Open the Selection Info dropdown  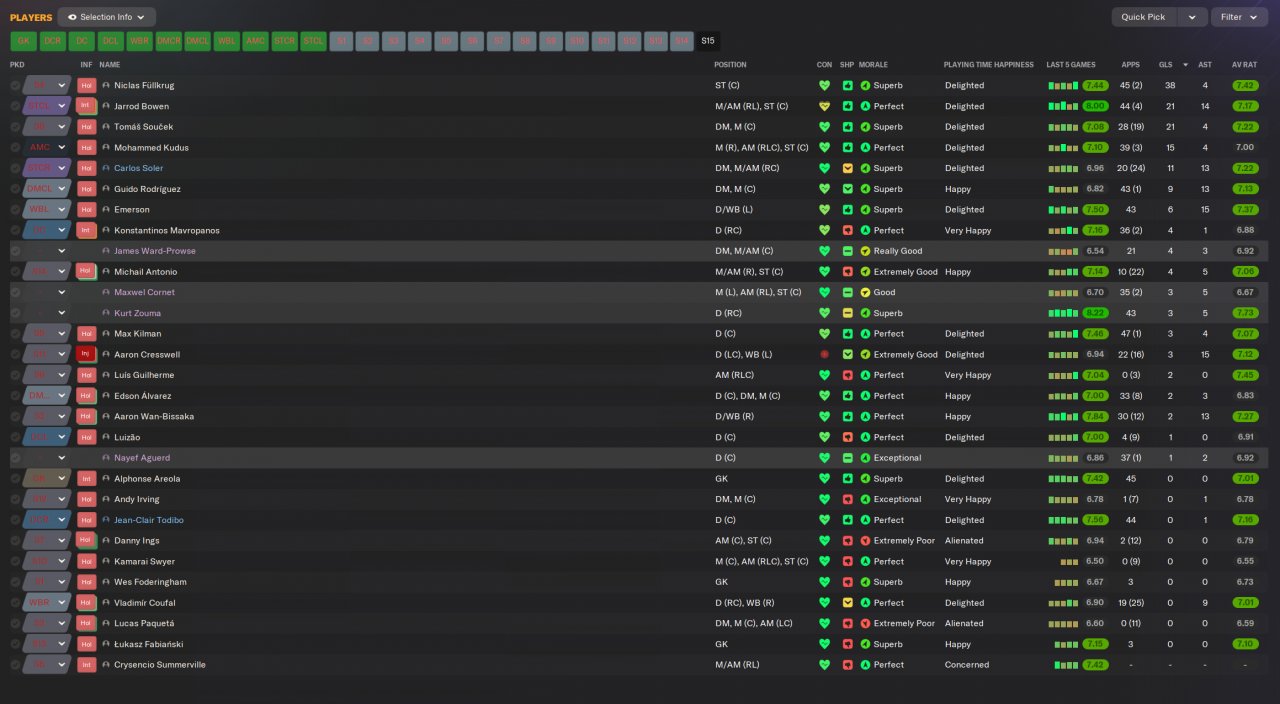[x=106, y=17]
